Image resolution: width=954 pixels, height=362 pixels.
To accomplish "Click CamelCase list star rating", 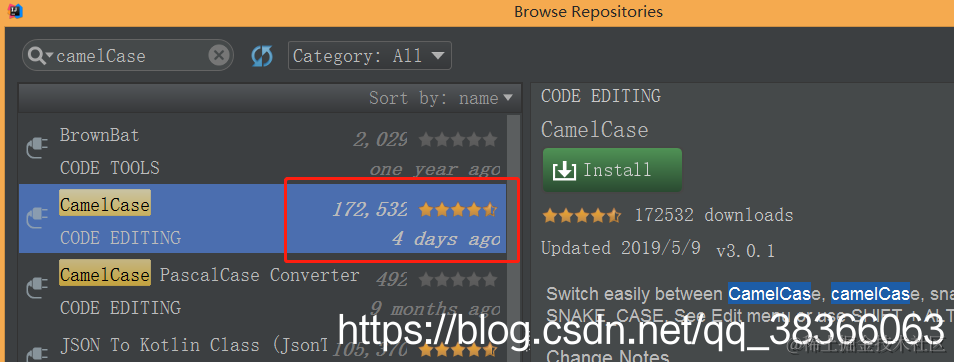I will coord(458,210).
